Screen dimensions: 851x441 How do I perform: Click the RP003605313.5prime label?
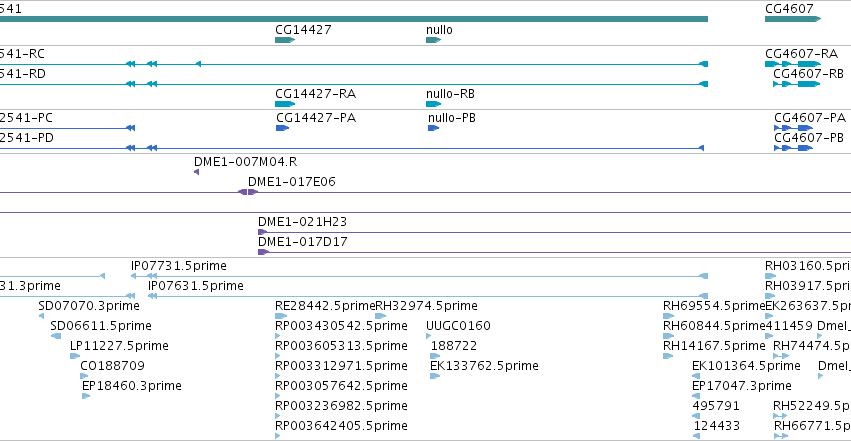pos(341,346)
